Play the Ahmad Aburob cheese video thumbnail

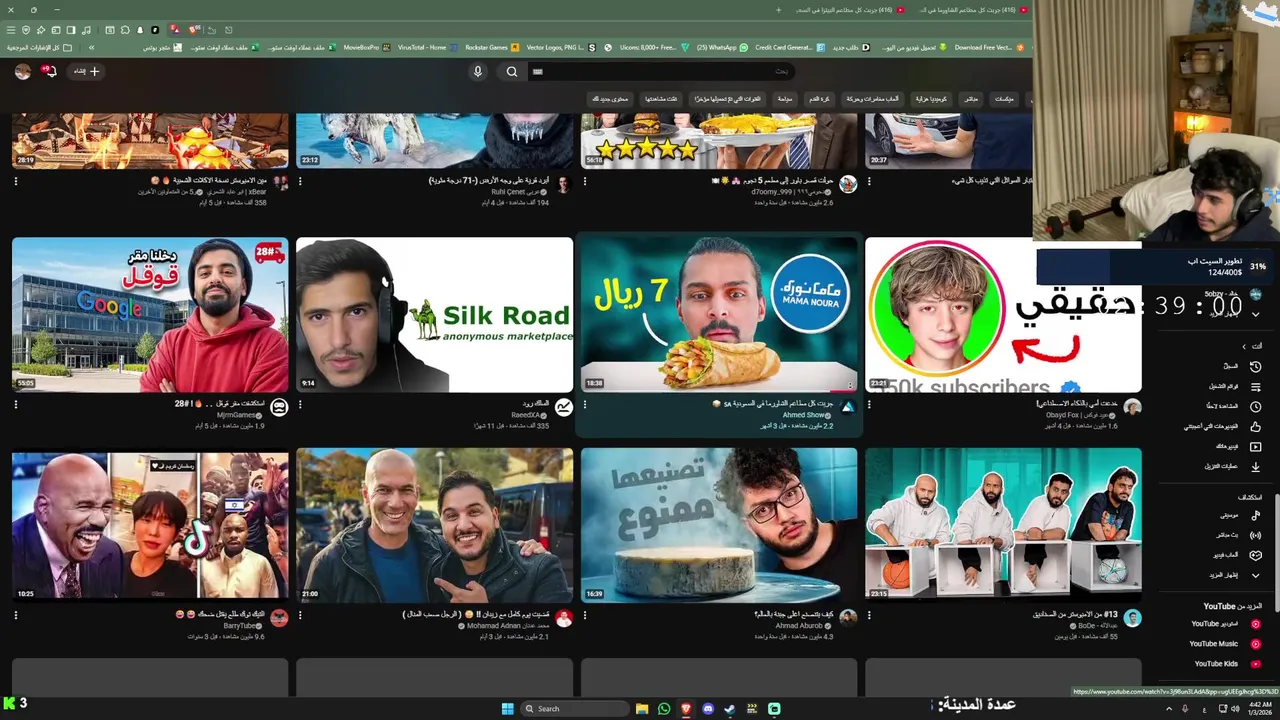(719, 525)
